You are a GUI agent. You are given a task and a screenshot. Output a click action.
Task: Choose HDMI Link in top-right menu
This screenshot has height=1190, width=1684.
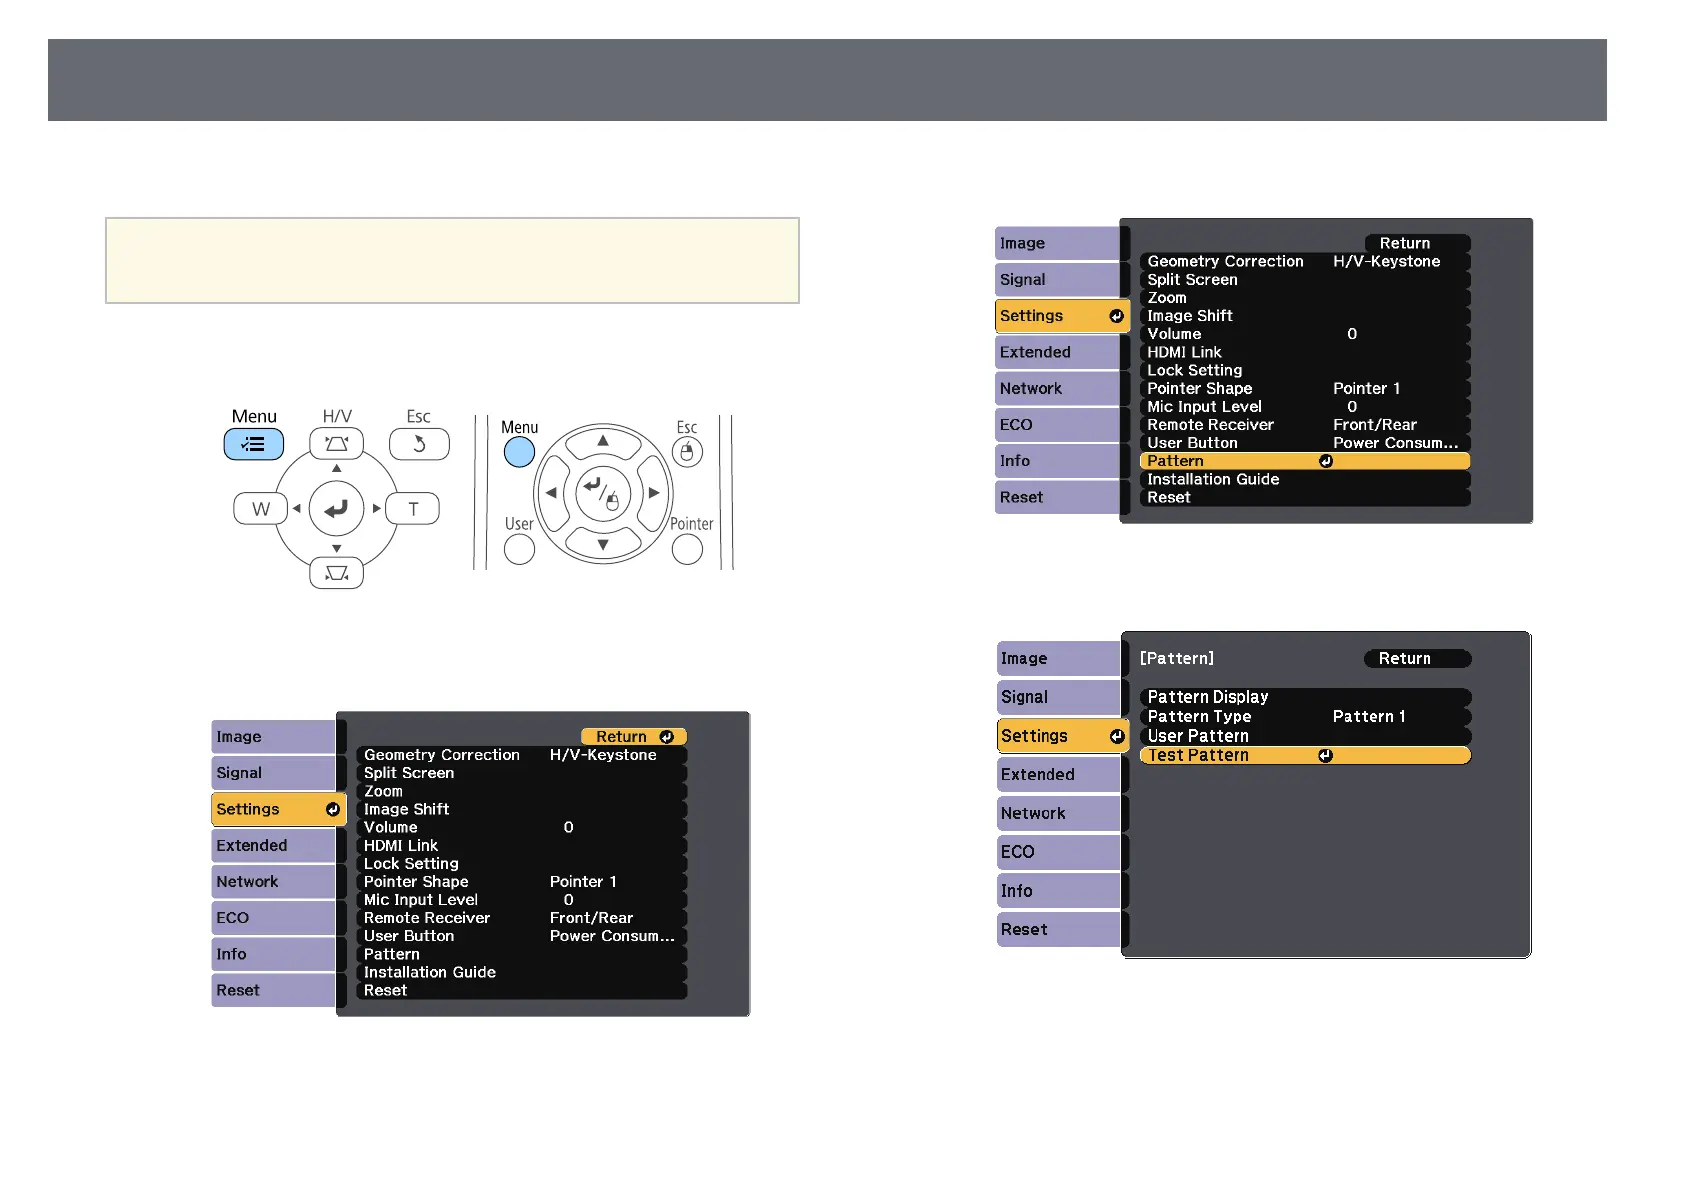pyautogui.click(x=1305, y=352)
